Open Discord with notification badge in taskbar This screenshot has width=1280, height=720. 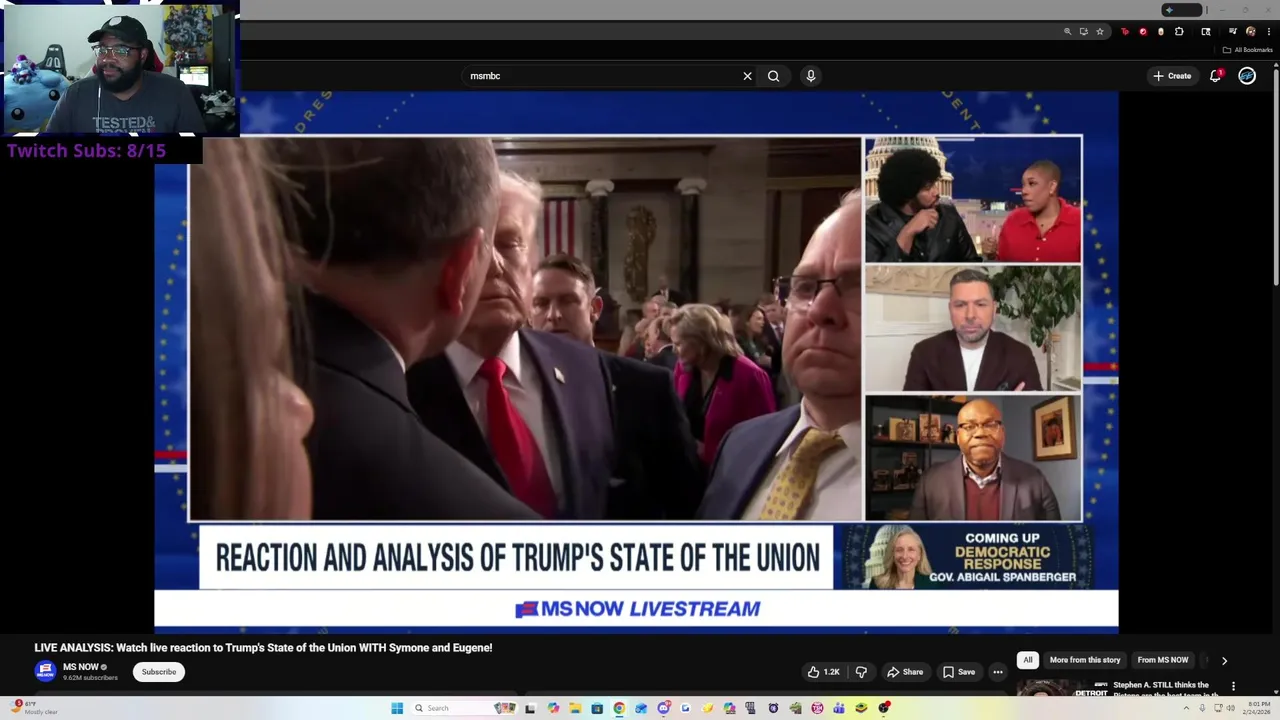[x=663, y=708]
